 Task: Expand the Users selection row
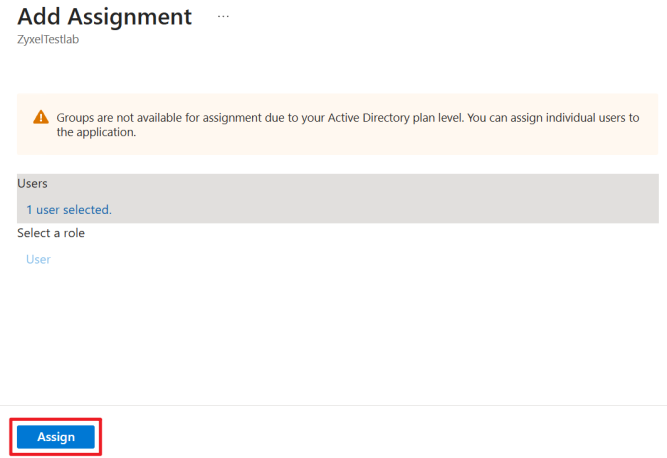pyautogui.click(x=337, y=198)
